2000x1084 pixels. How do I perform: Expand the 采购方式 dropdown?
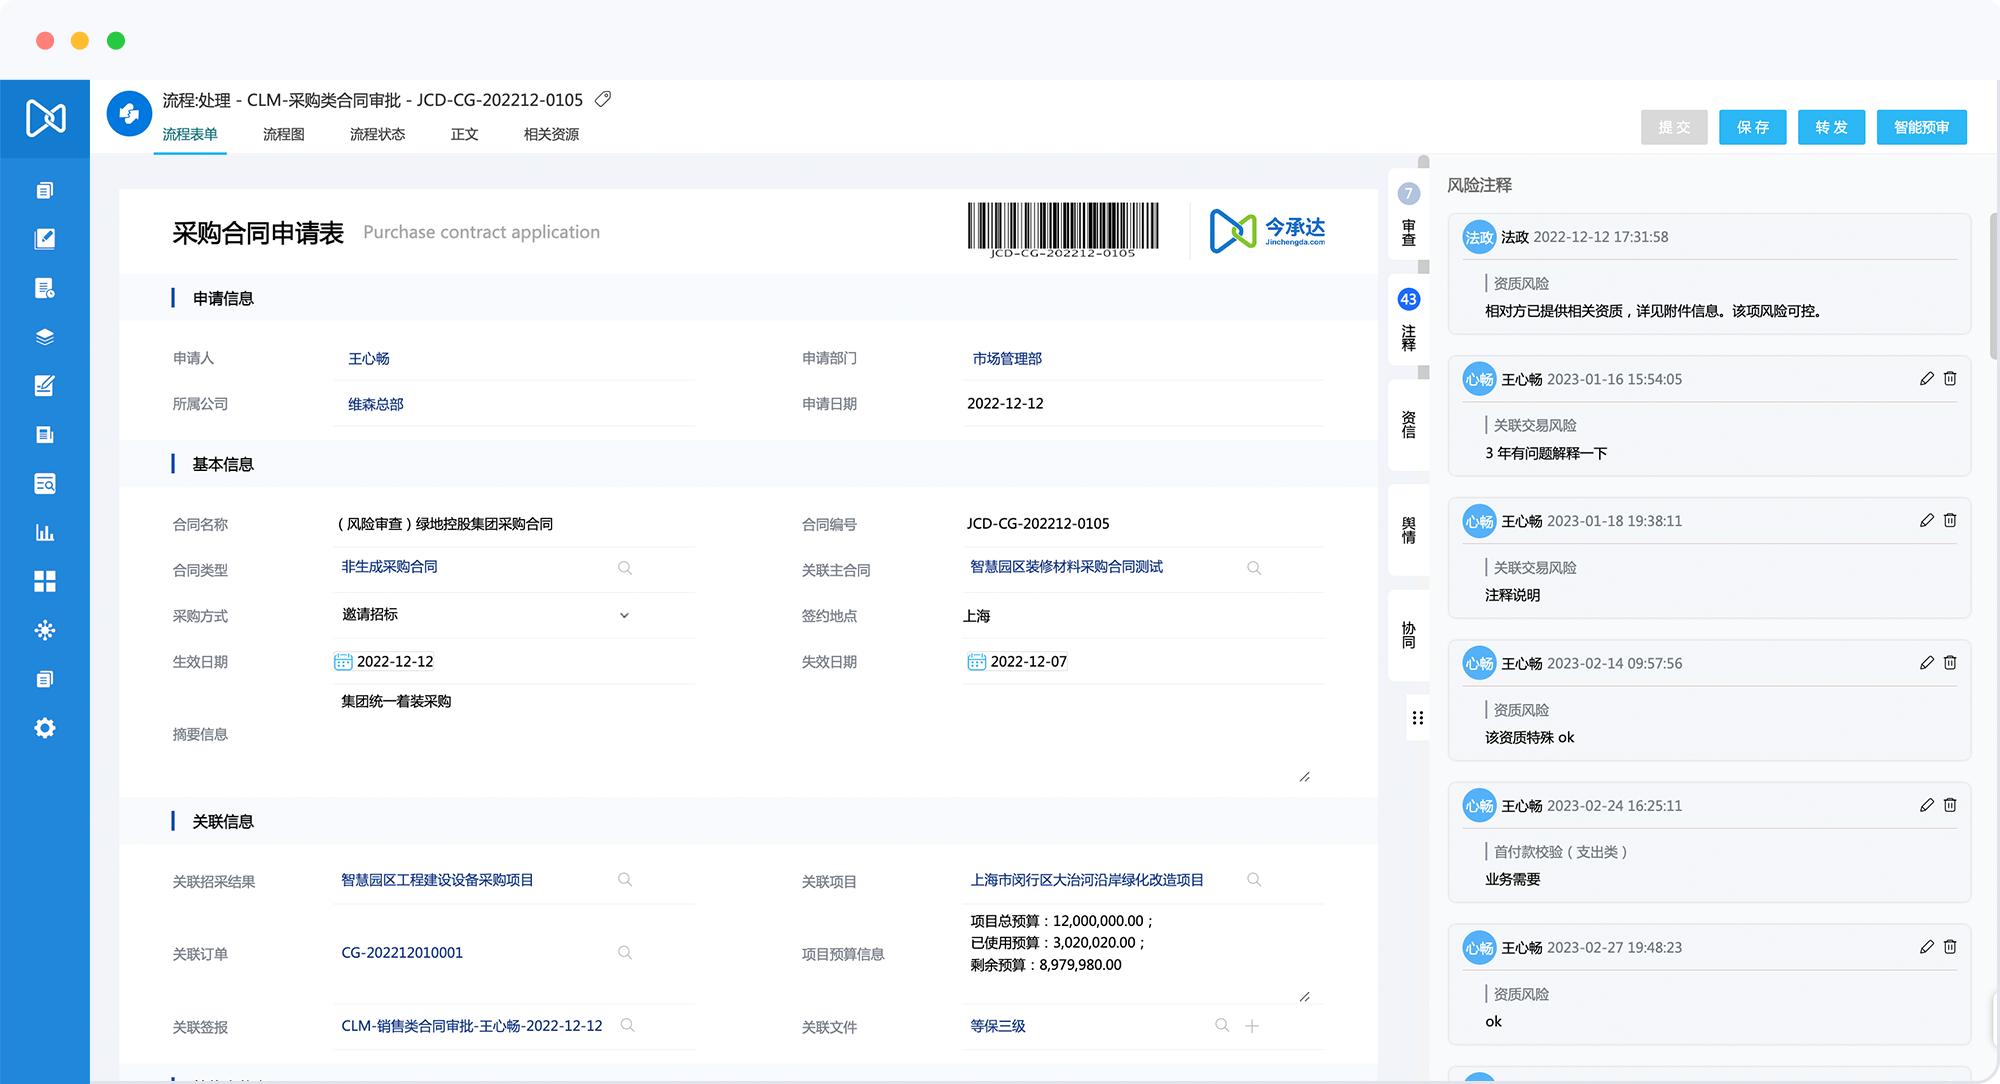624,615
